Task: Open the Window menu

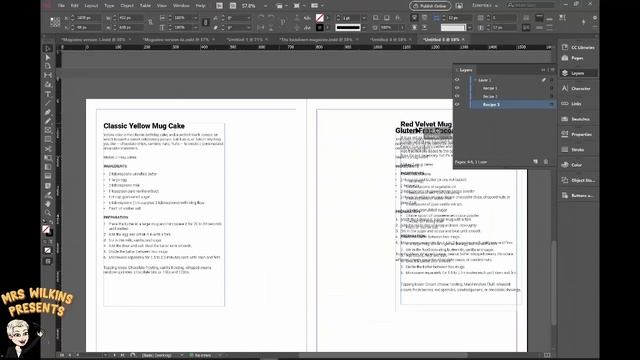Action: (181, 6)
